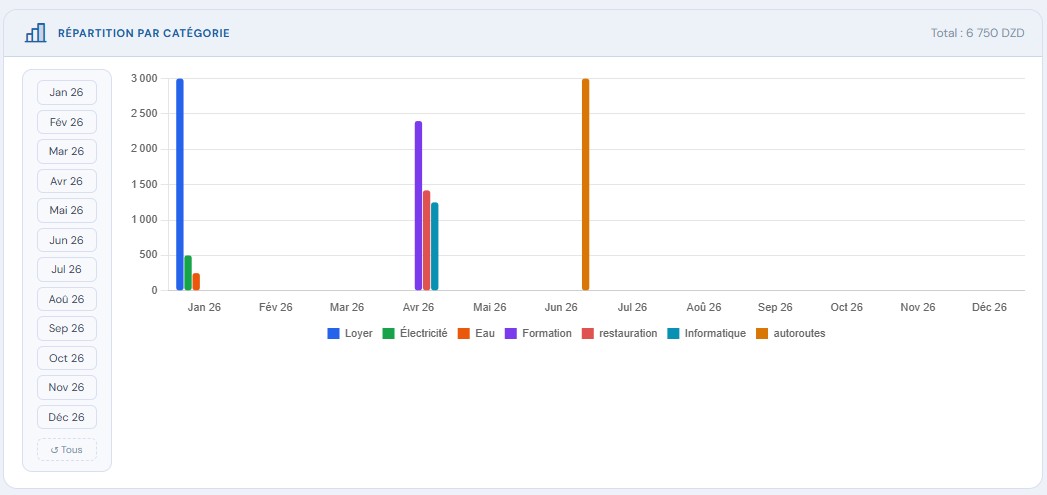The height and width of the screenshot is (495, 1047).
Task: Click the Sep 26 x-axis label
Action: [775, 307]
